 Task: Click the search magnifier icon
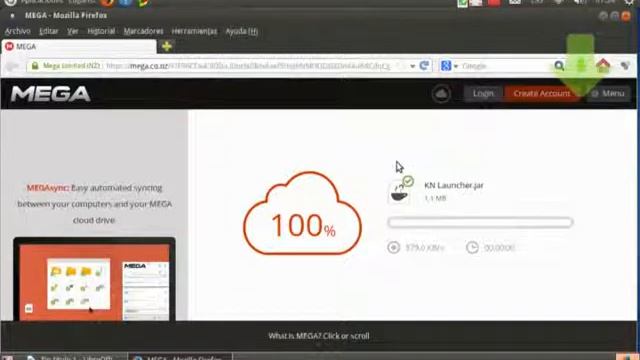tap(559, 66)
